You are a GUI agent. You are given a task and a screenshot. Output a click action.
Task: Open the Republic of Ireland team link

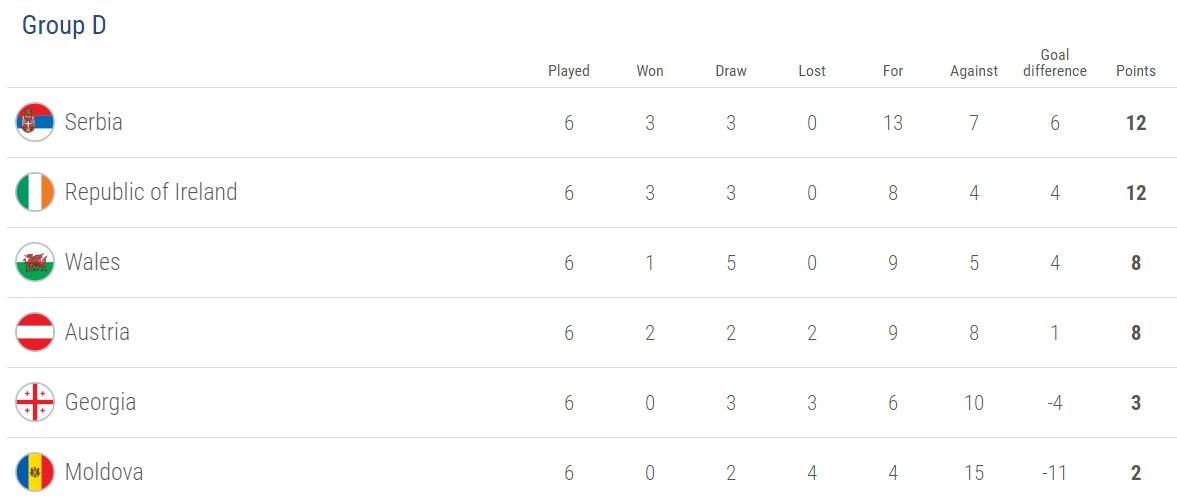pyautogui.click(x=151, y=192)
